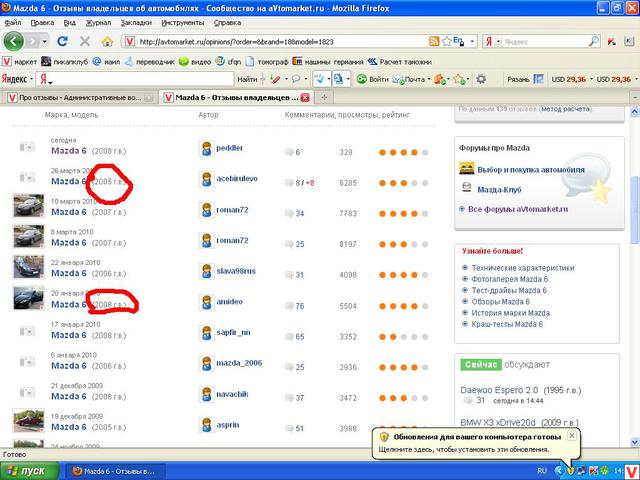Screen dimensions: 640x480
Task: Open Все форумы aVtomarket.ru link
Action: 518,209
